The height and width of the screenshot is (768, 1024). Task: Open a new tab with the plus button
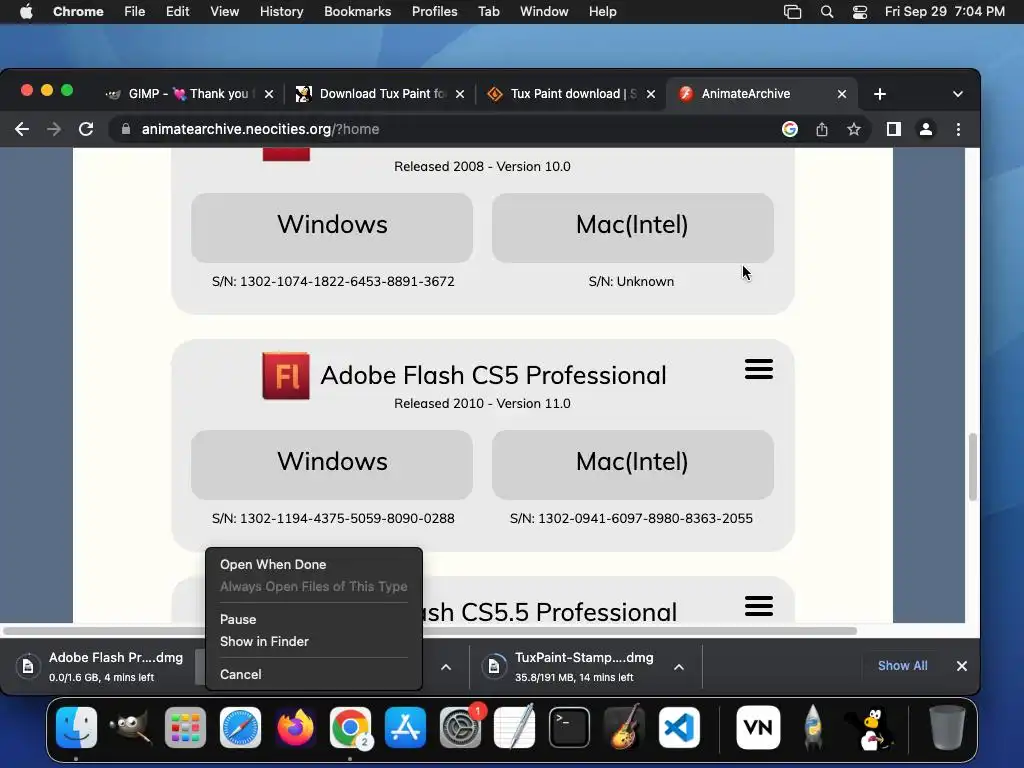[880, 94]
